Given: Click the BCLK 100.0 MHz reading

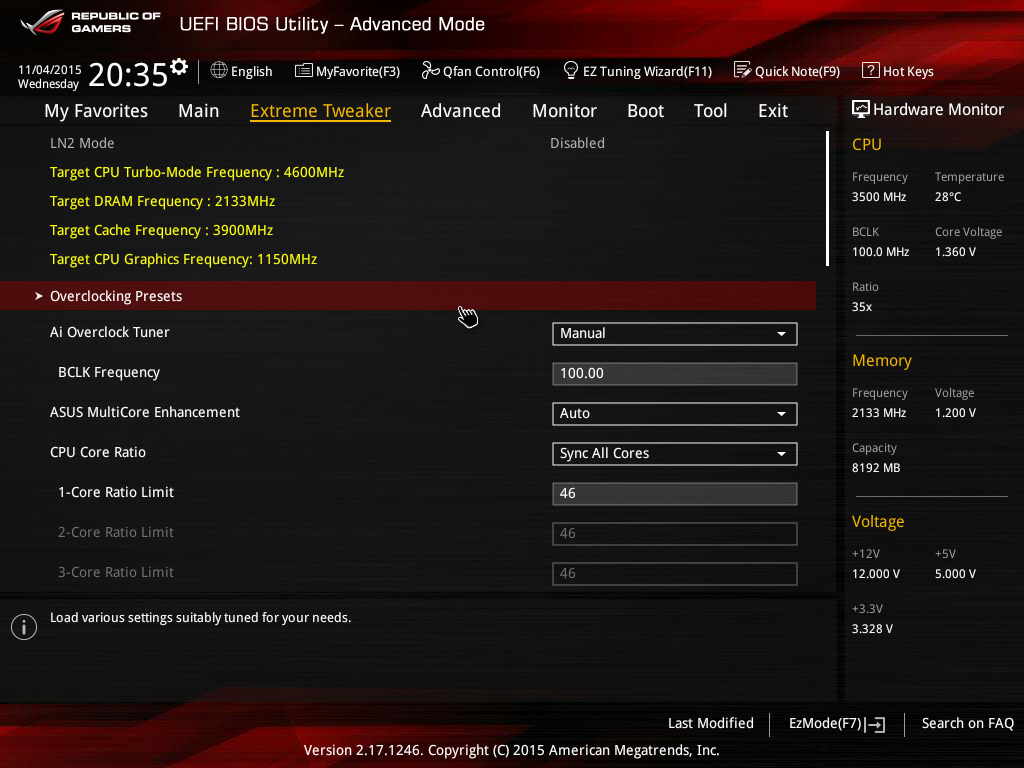Looking at the screenshot, I should pyautogui.click(x=880, y=251).
